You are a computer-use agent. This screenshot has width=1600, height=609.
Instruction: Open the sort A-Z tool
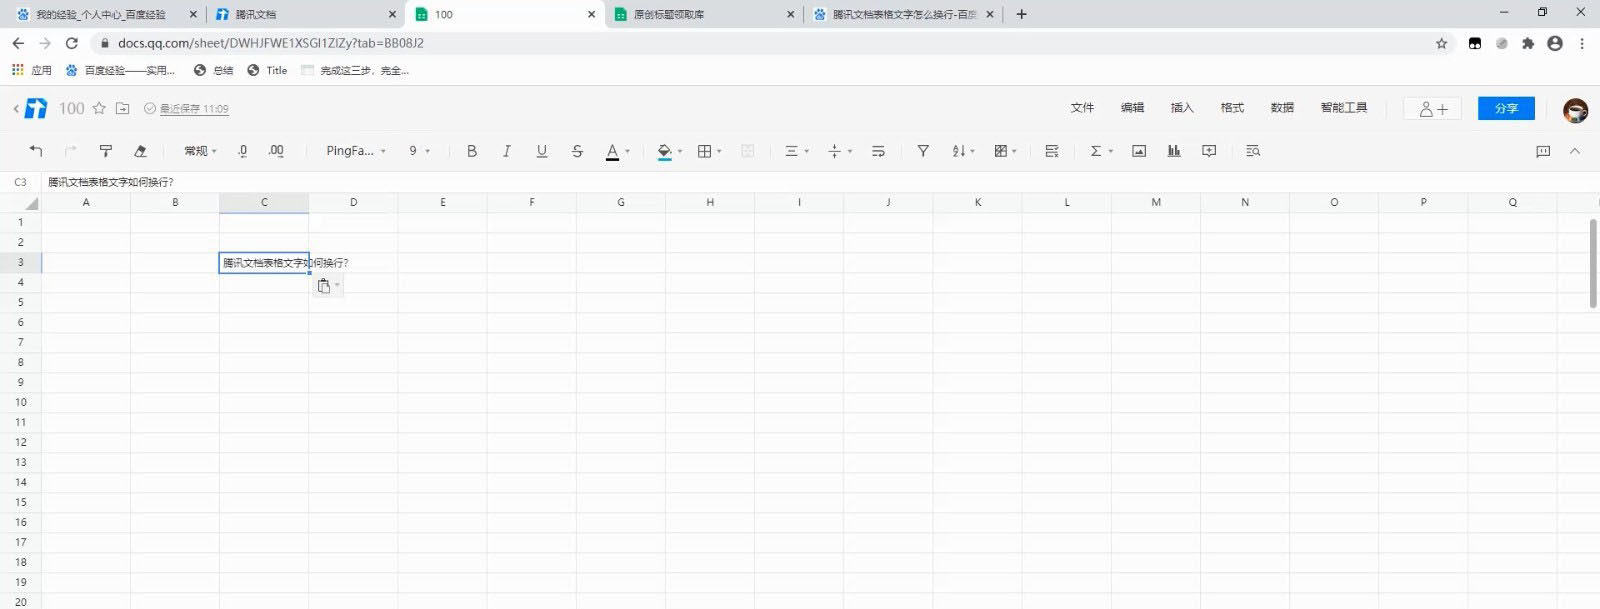click(958, 151)
